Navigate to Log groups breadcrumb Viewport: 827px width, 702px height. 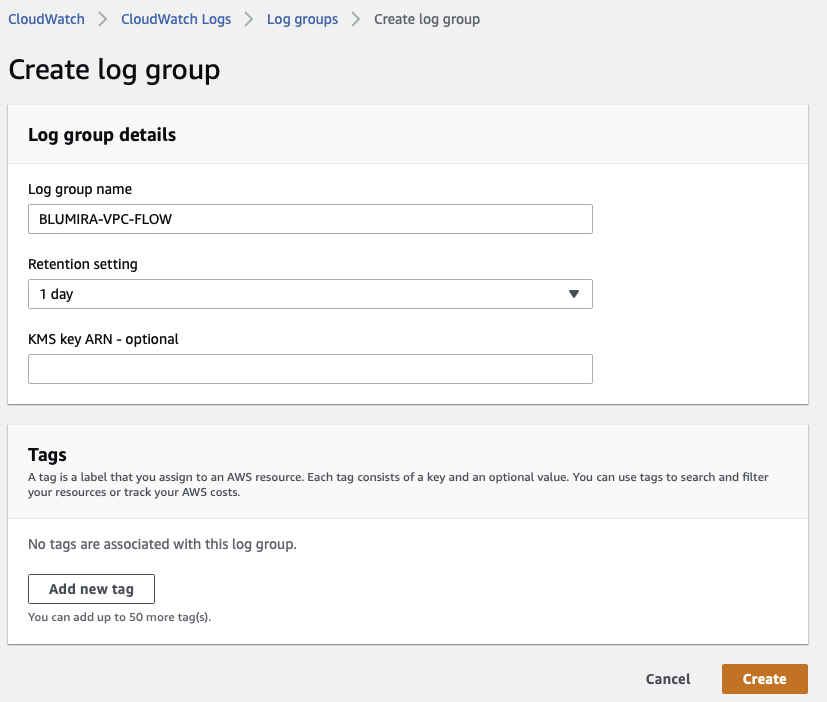[x=302, y=20]
